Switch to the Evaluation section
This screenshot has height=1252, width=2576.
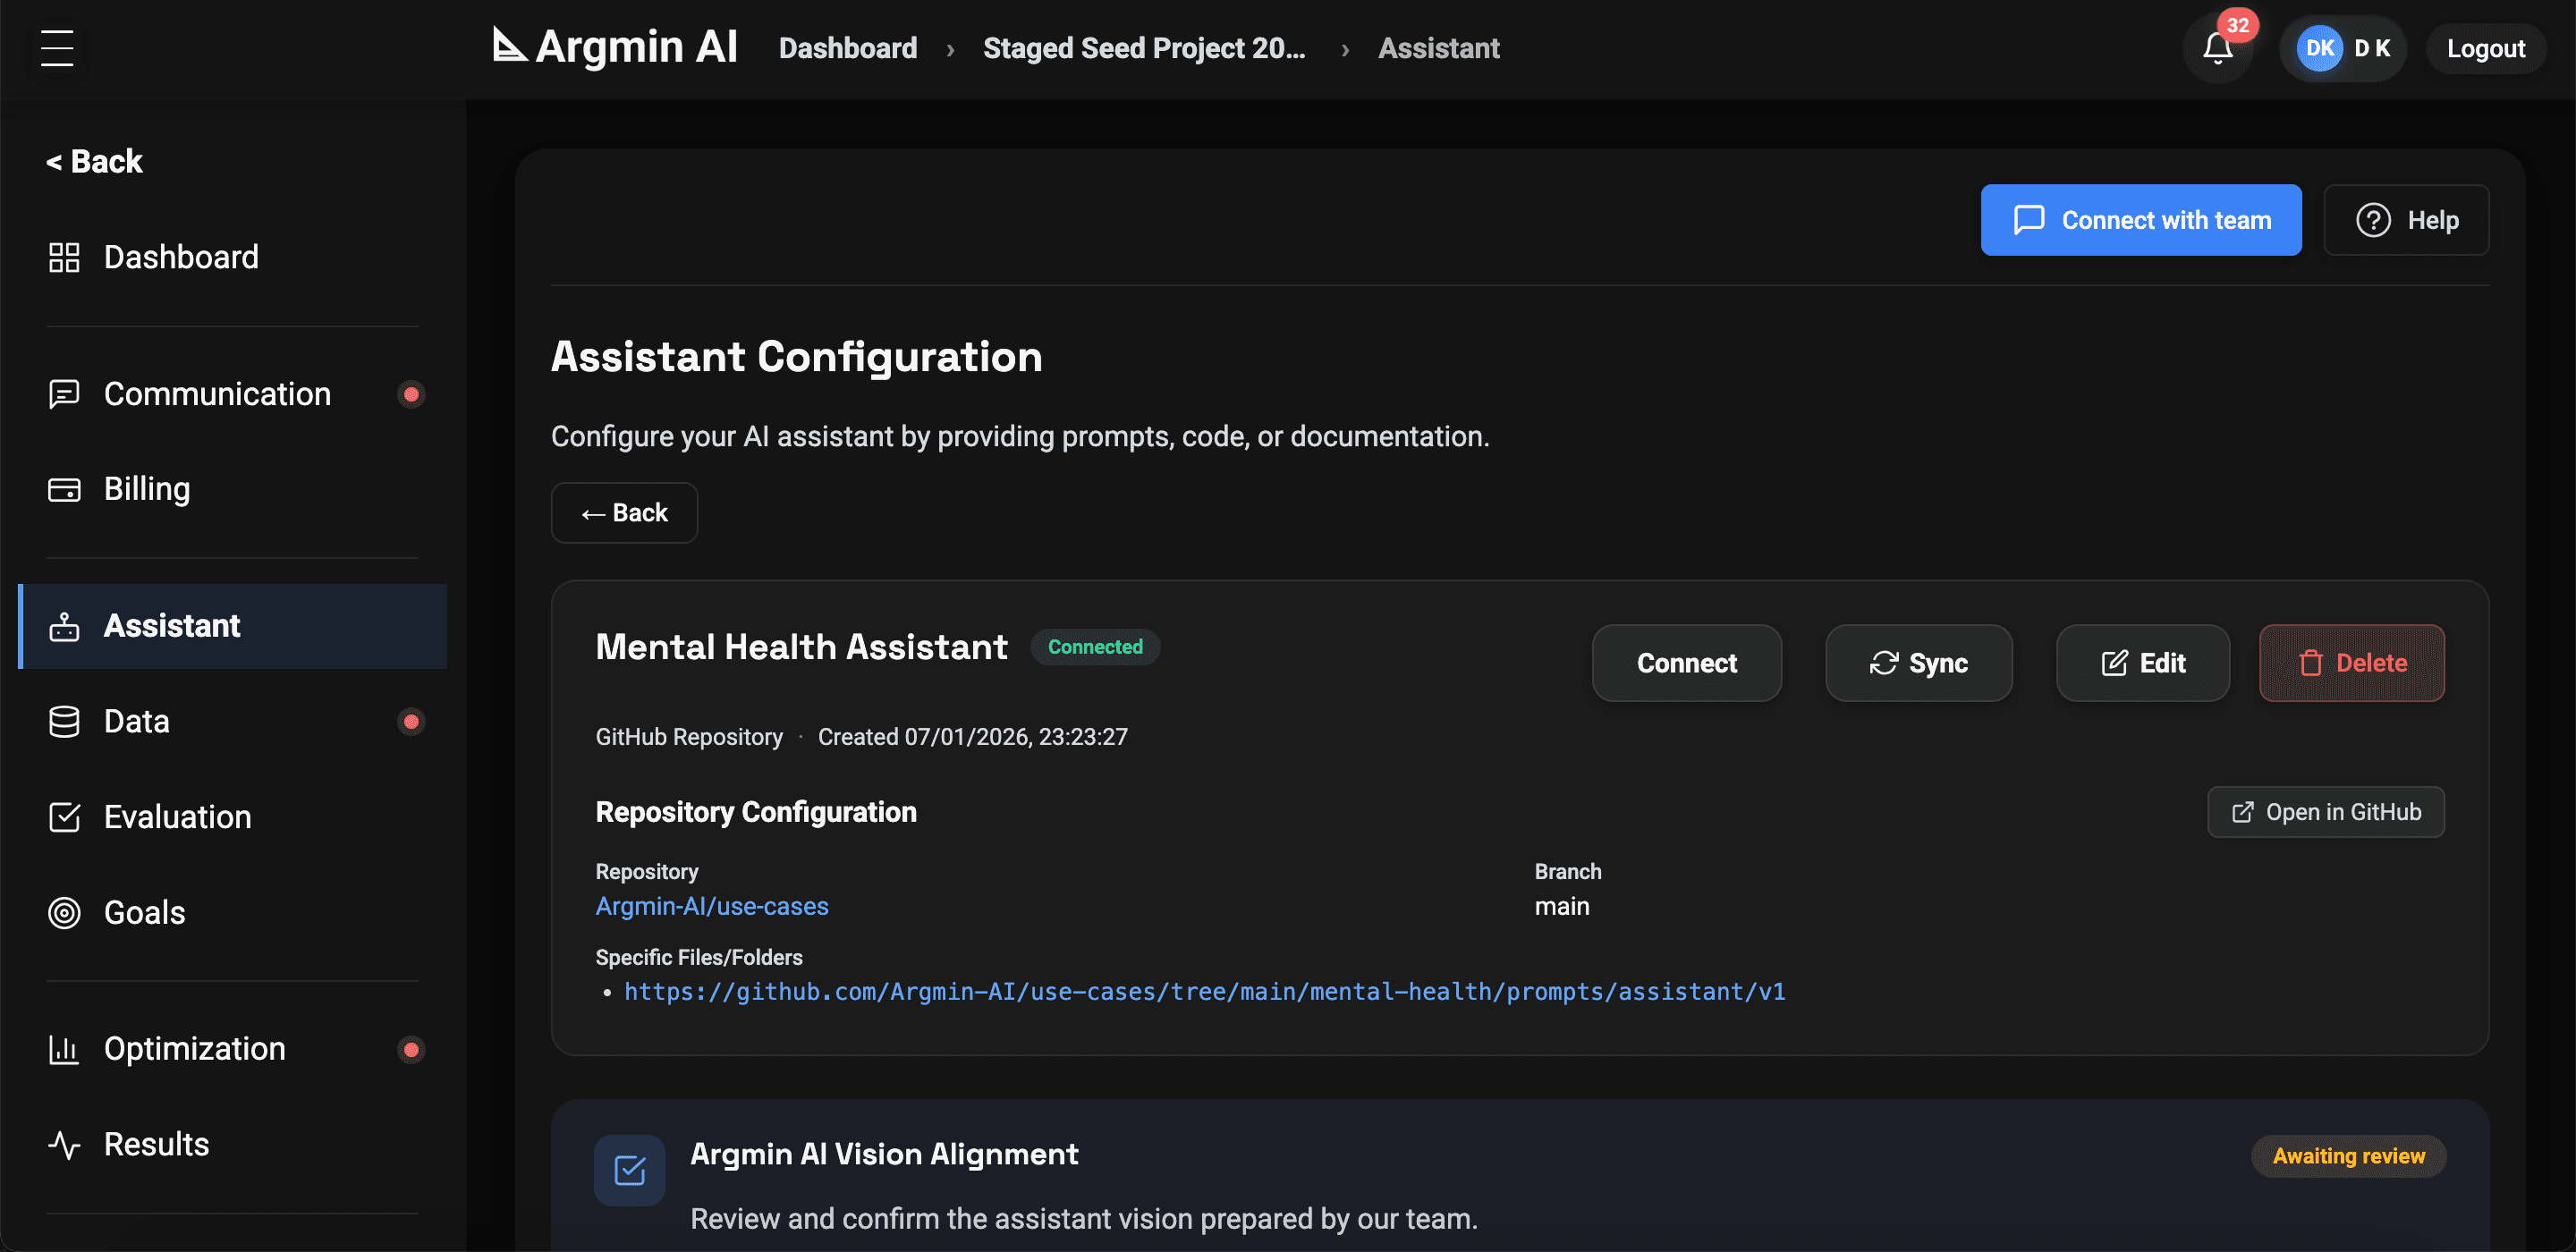pyautogui.click(x=177, y=816)
